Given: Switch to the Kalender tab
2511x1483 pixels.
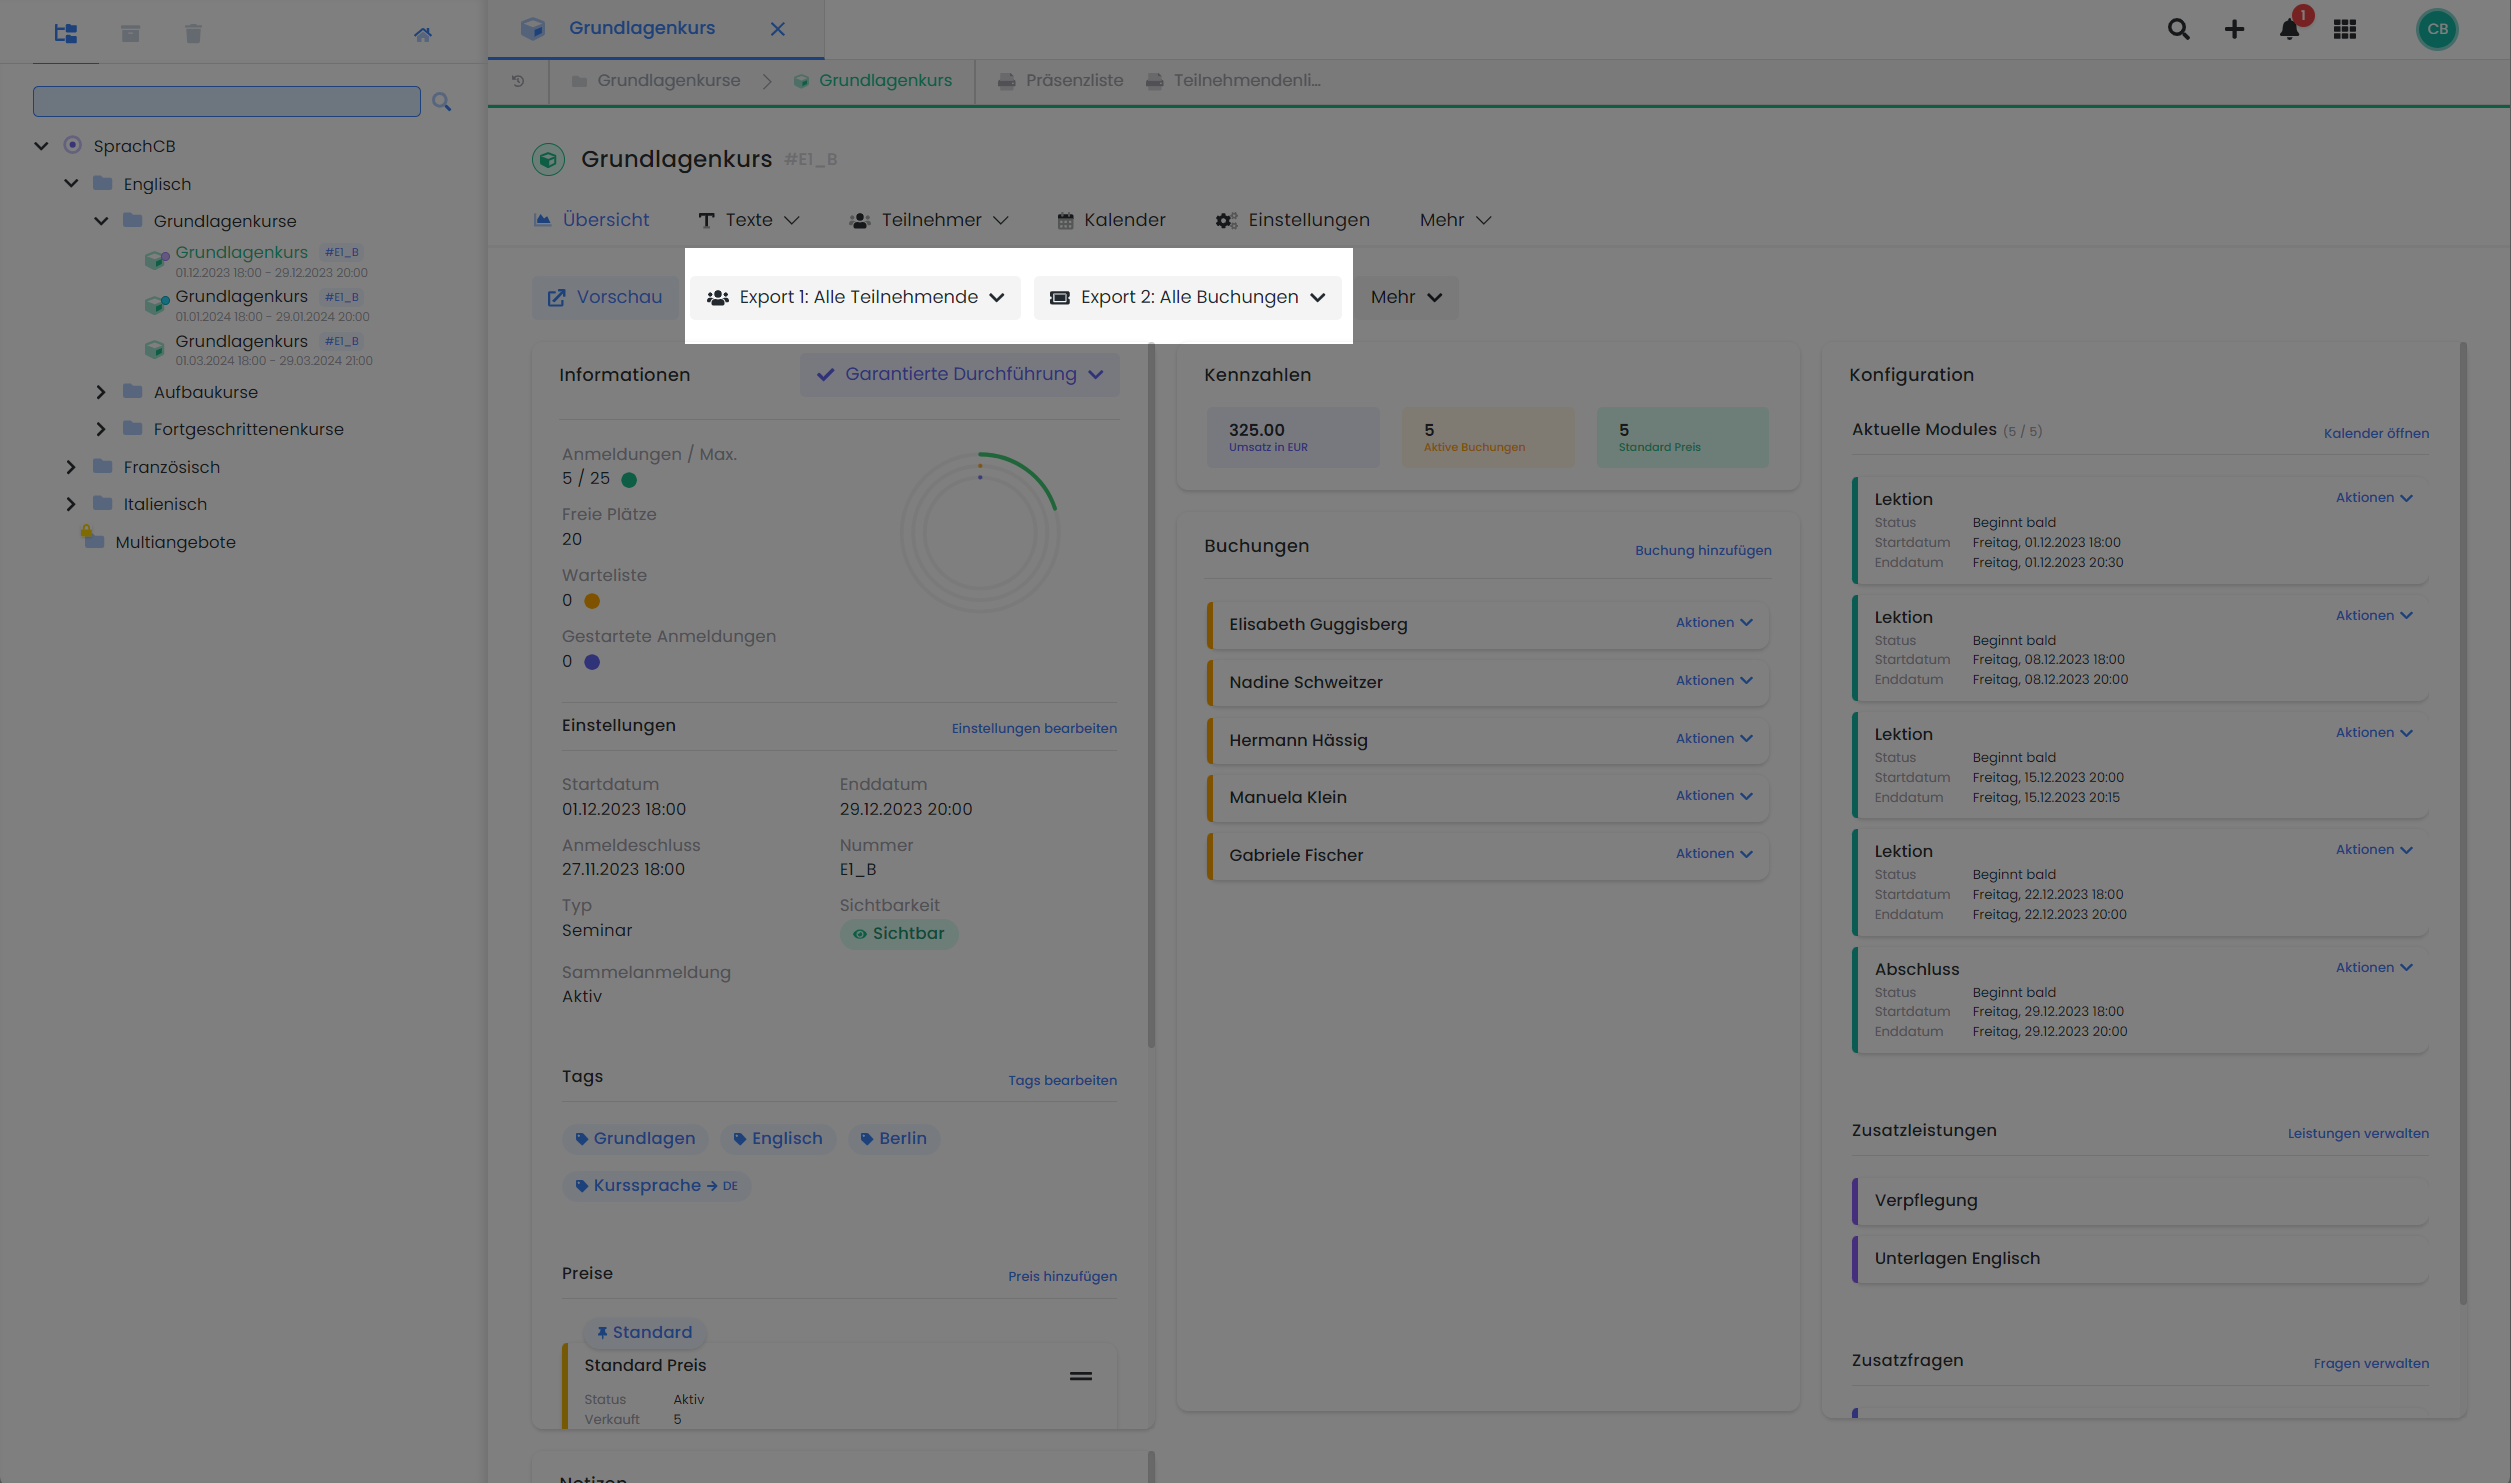Looking at the screenshot, I should point(1111,220).
